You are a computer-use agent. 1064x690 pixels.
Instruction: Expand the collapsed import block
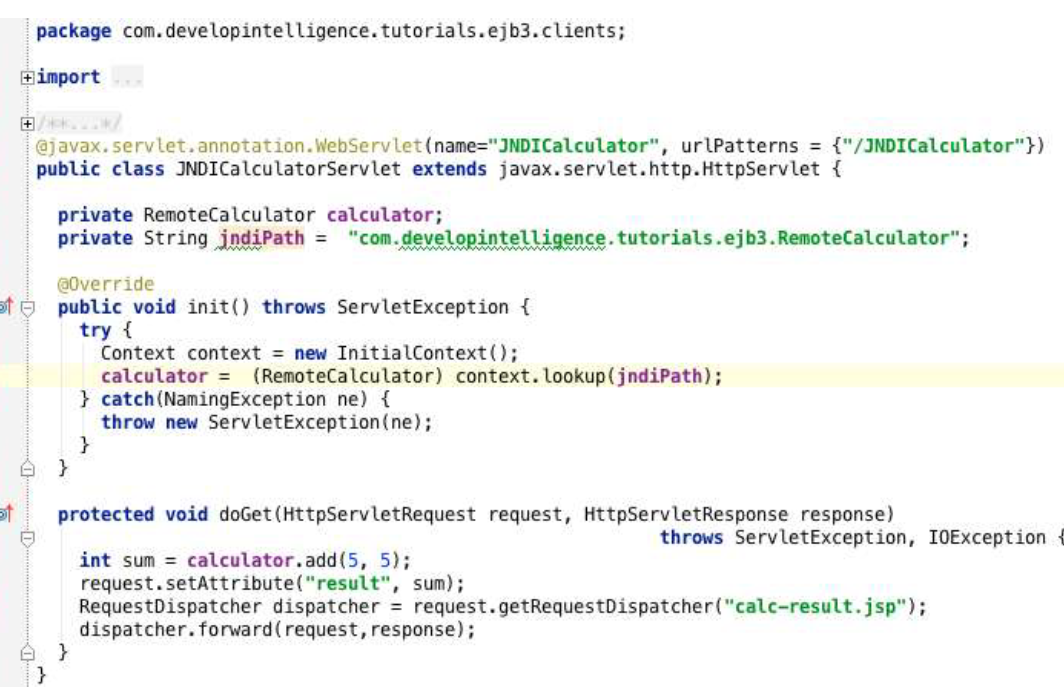tap(27, 78)
